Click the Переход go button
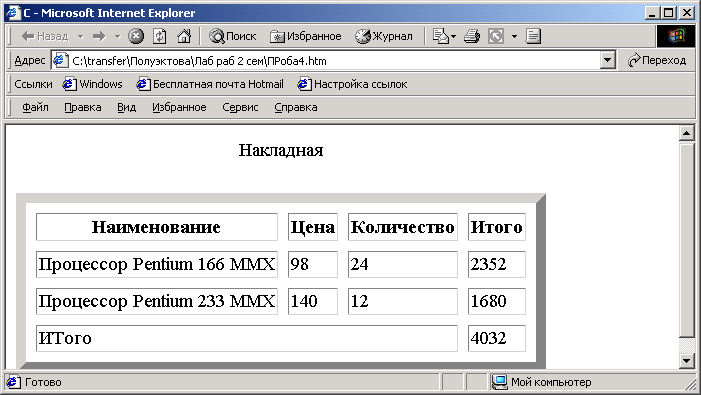 pyautogui.click(x=657, y=60)
